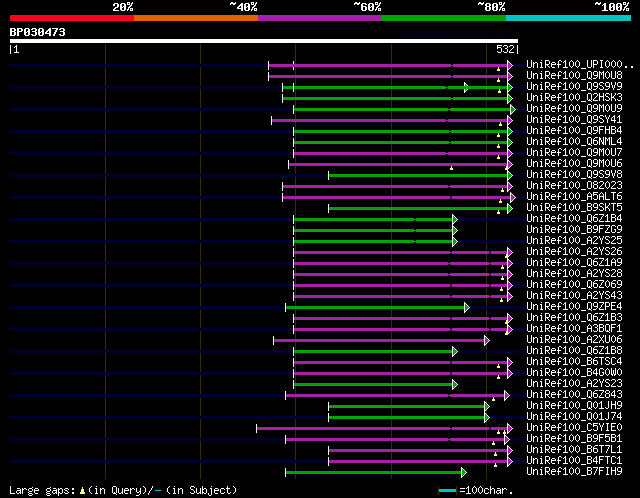
Task: Click the white BP030473 query sequence bar
Action: (x=264, y=41)
